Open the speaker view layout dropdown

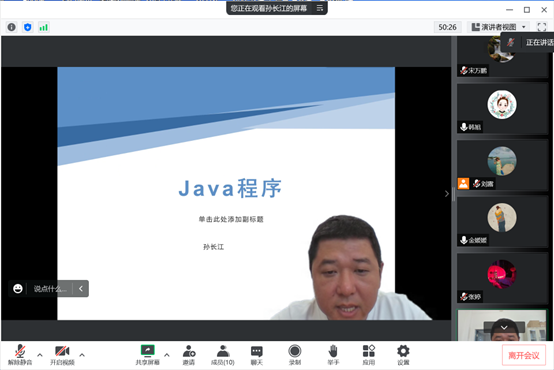coord(500,27)
